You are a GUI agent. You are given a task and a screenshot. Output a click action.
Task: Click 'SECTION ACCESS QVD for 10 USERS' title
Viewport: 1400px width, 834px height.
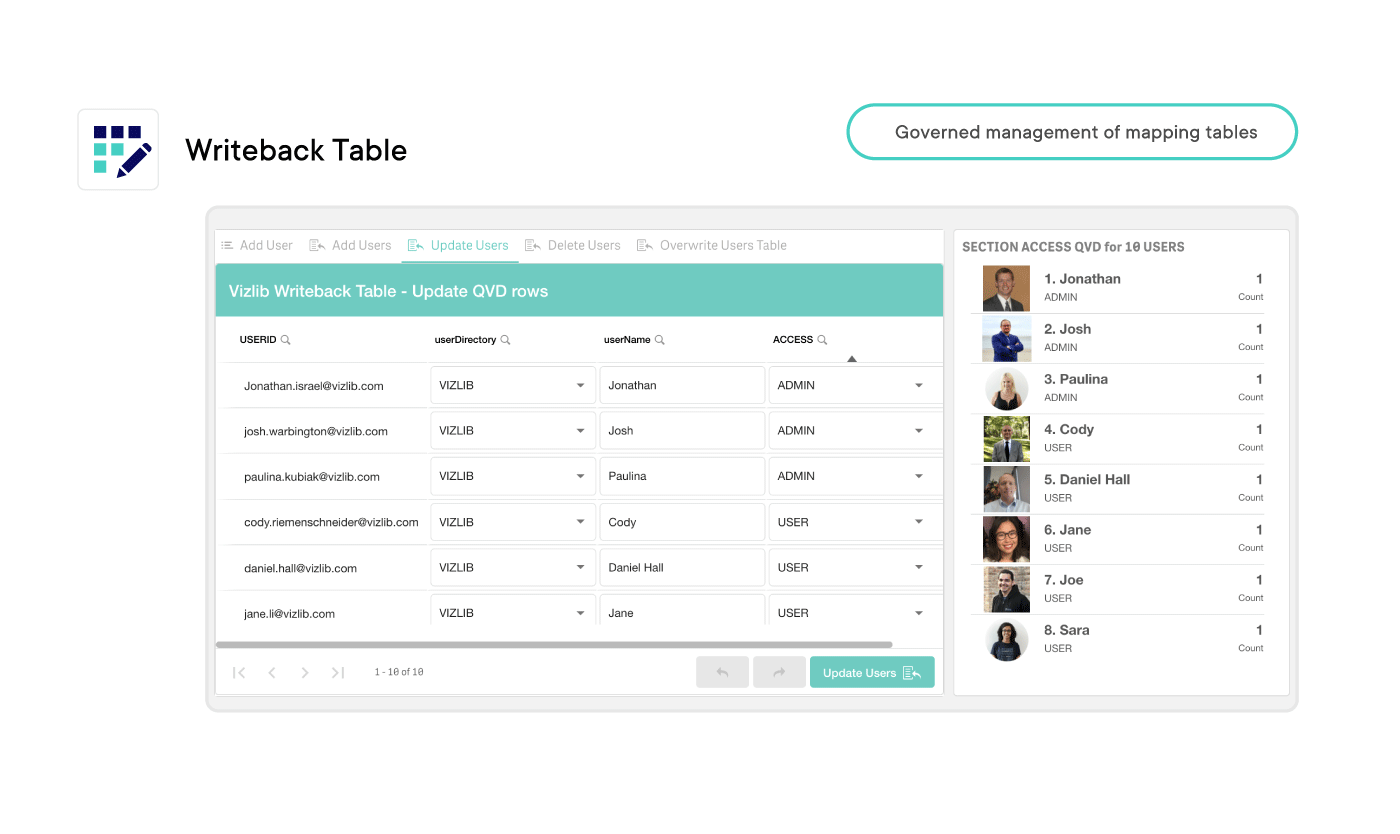[x=1073, y=247]
